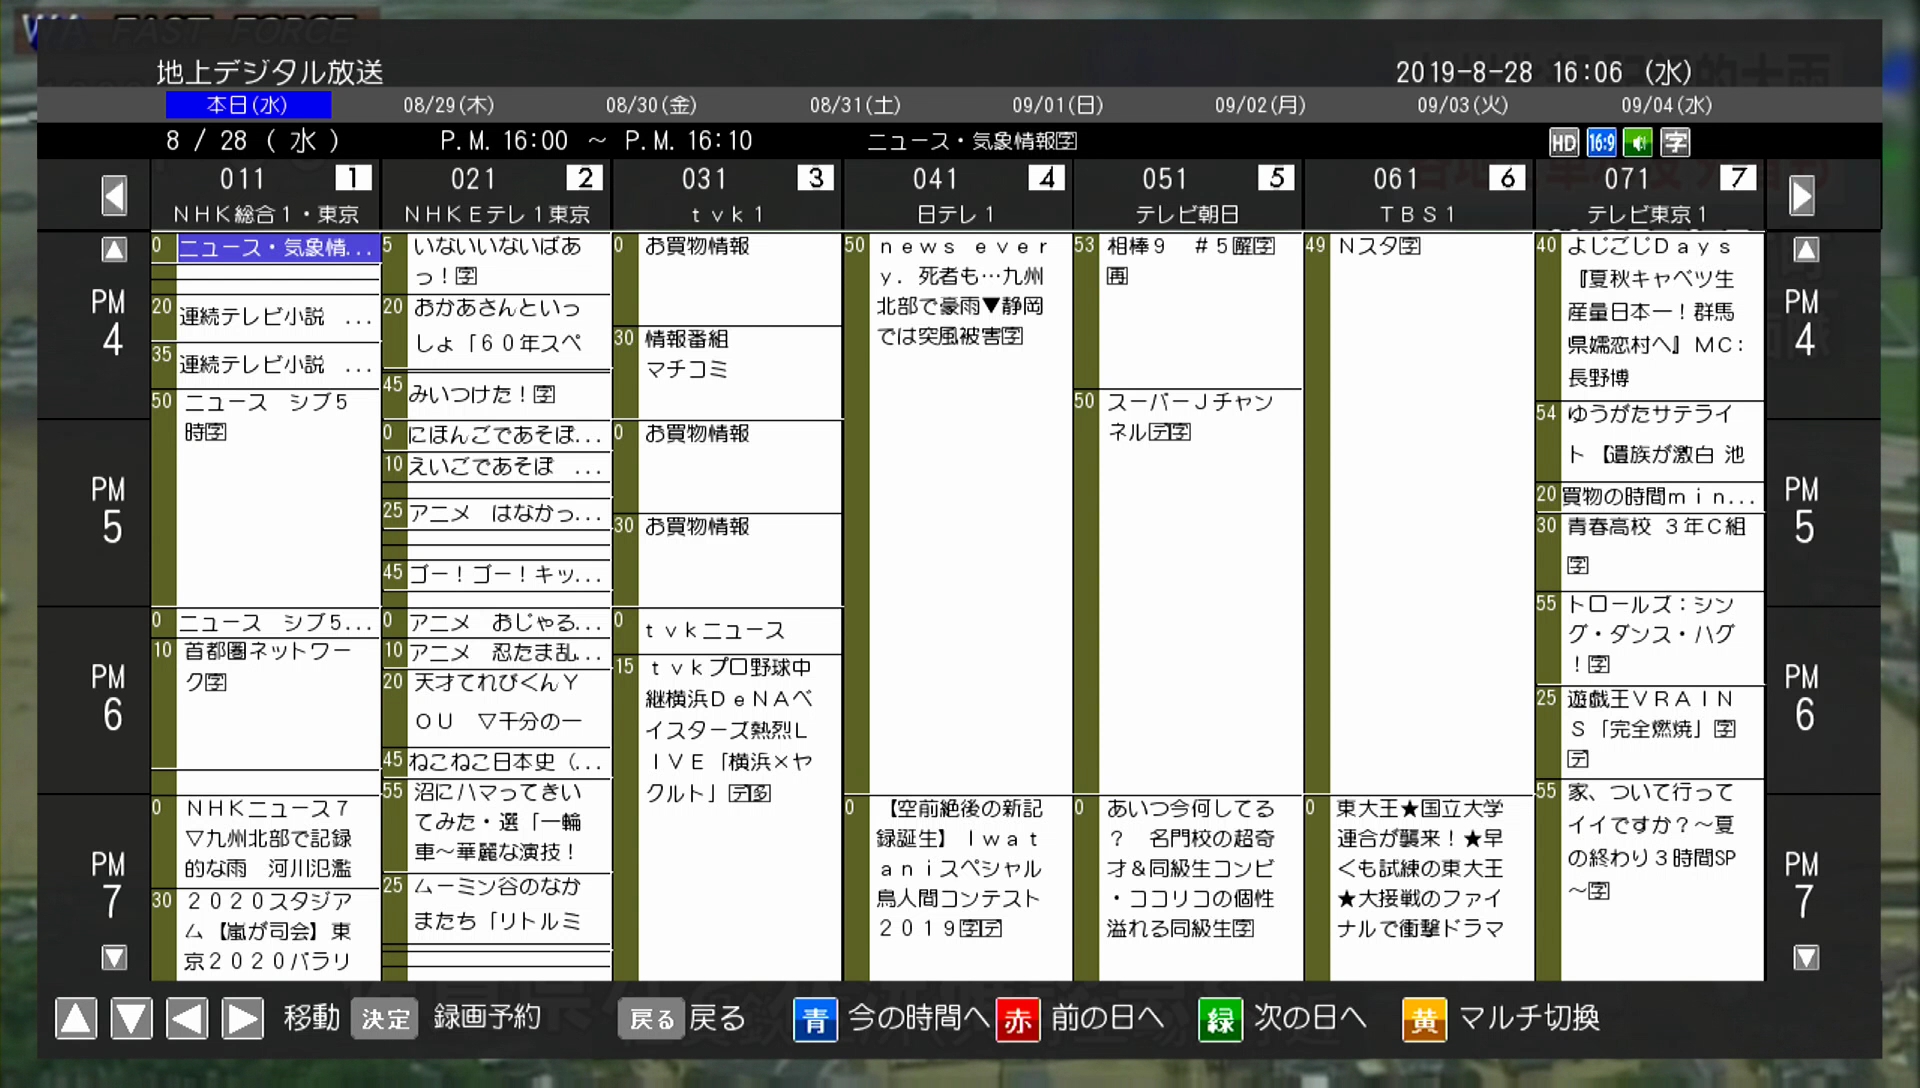
Task: Click the right navigation key in footer
Action: 242,1018
